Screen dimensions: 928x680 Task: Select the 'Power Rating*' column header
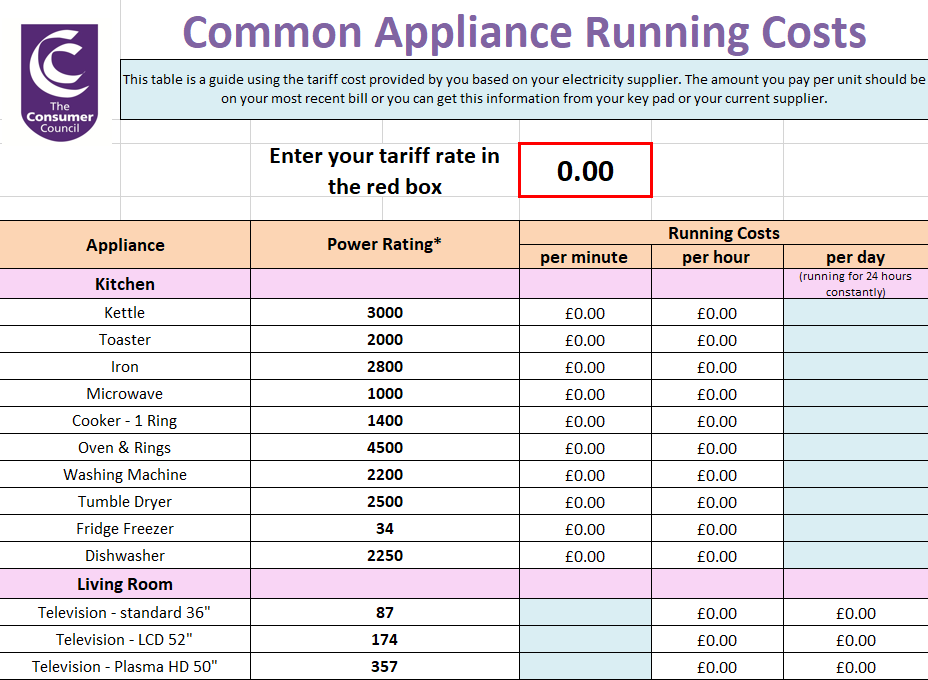(385, 245)
